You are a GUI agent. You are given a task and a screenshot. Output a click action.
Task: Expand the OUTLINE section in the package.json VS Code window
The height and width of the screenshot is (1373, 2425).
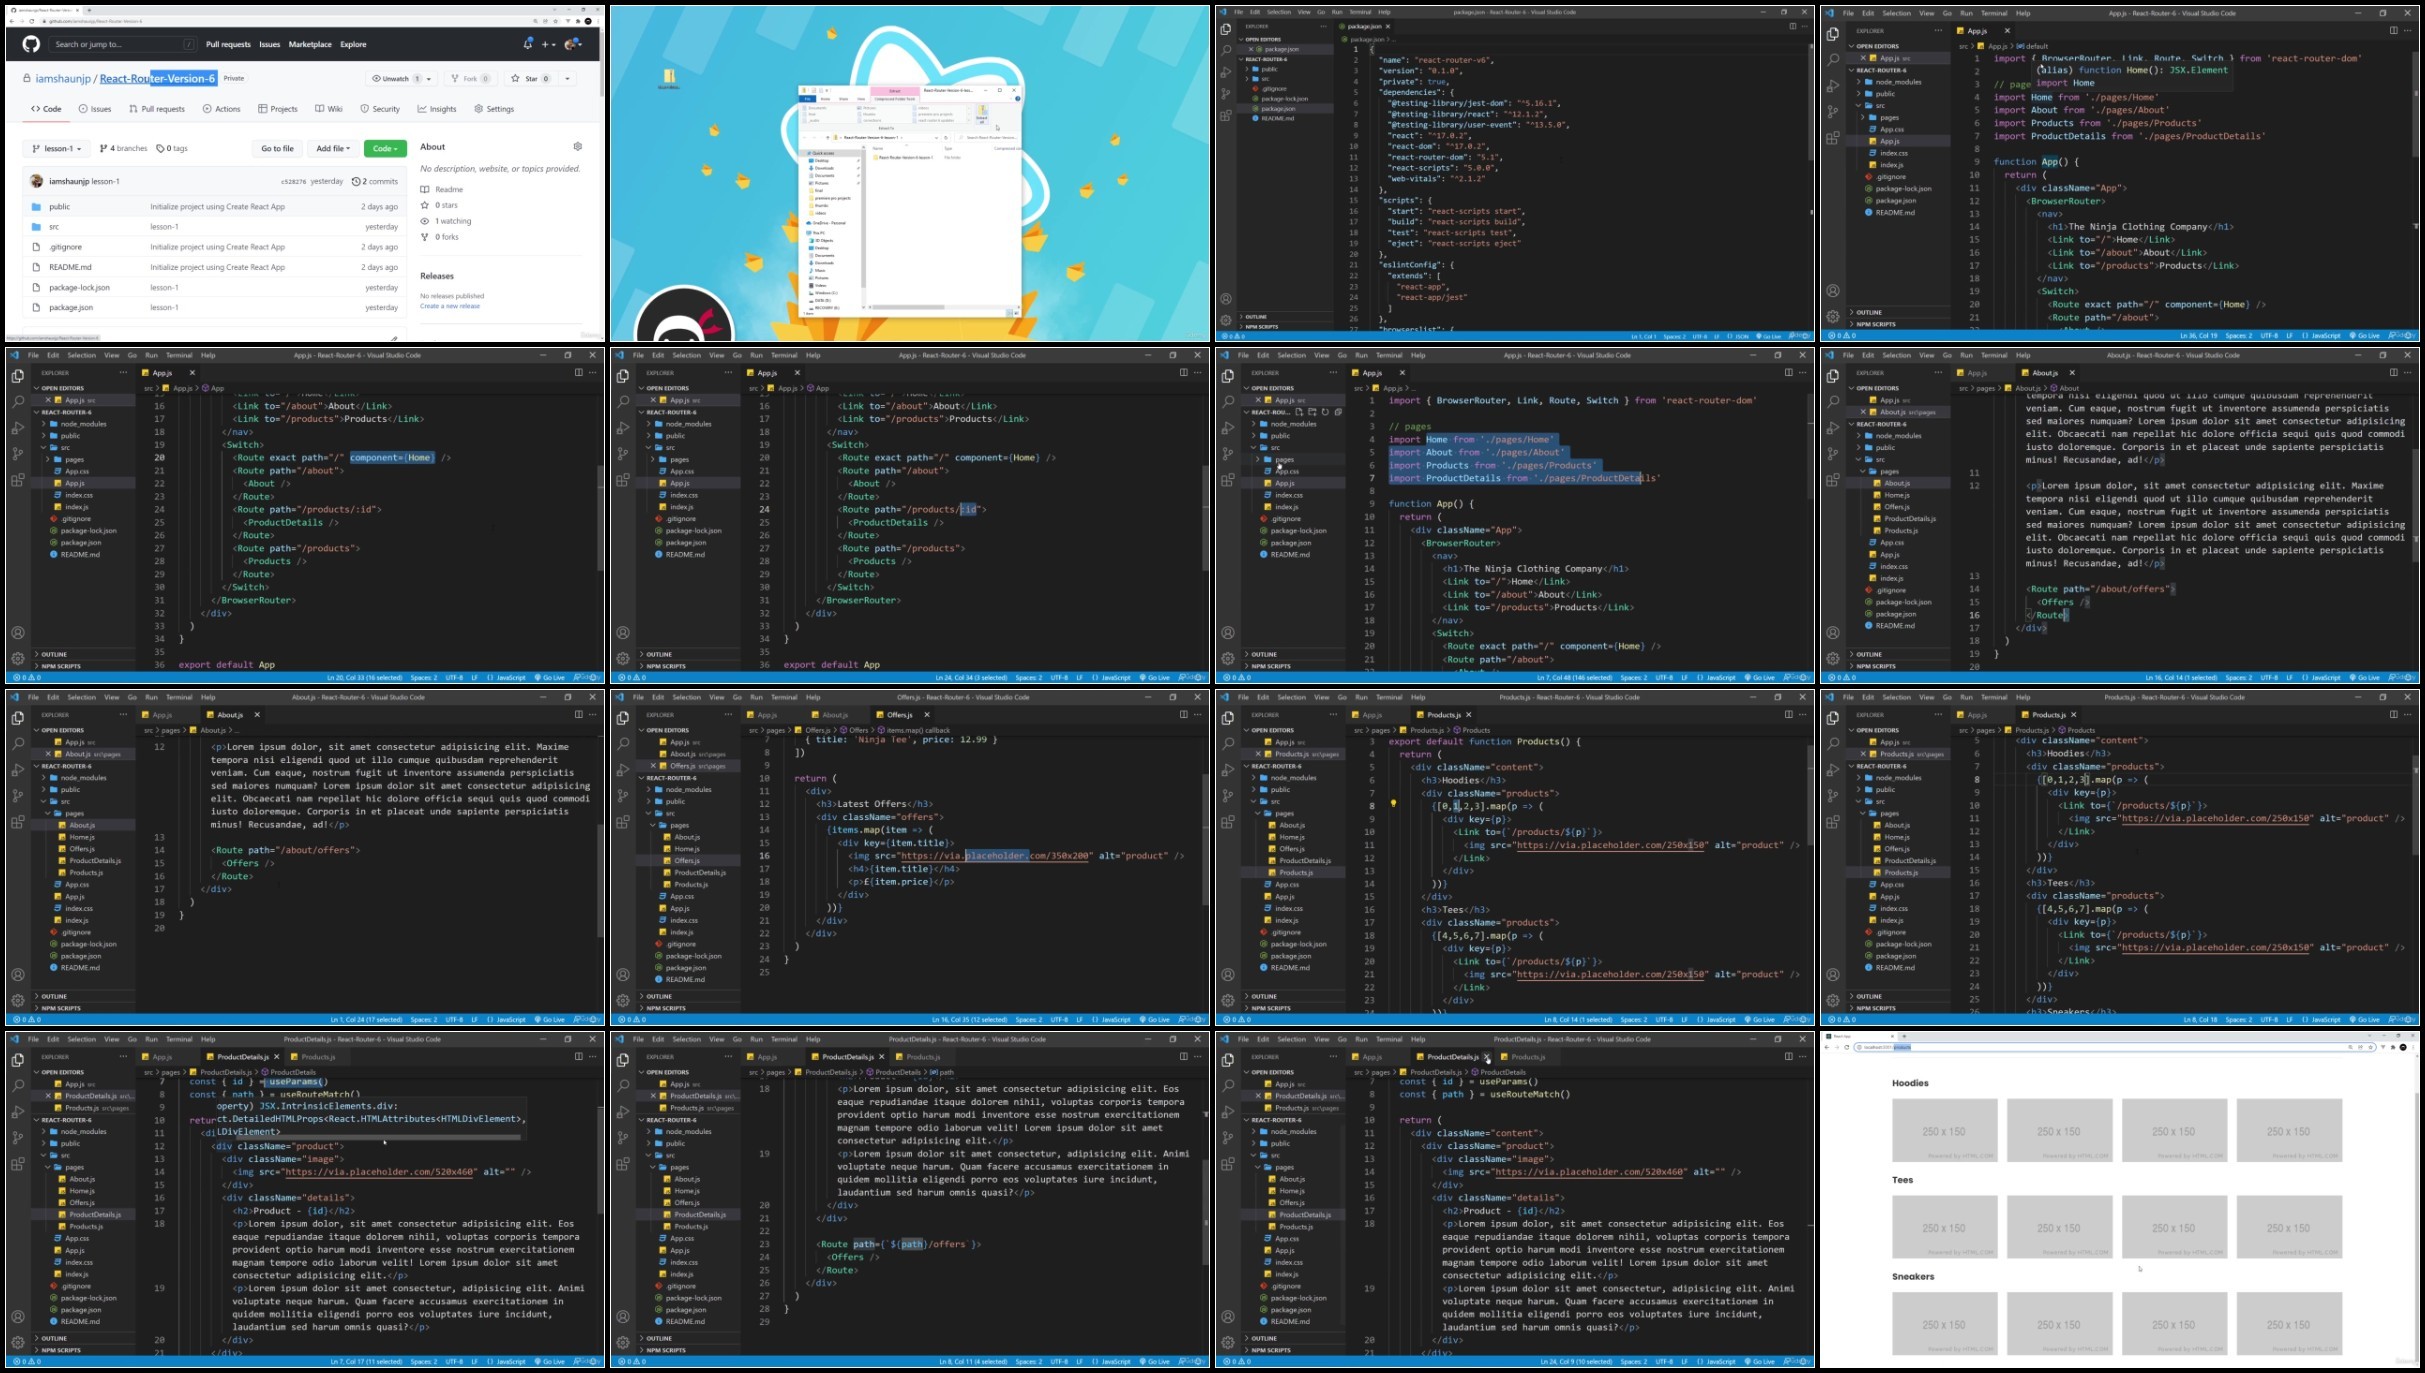[1286, 316]
